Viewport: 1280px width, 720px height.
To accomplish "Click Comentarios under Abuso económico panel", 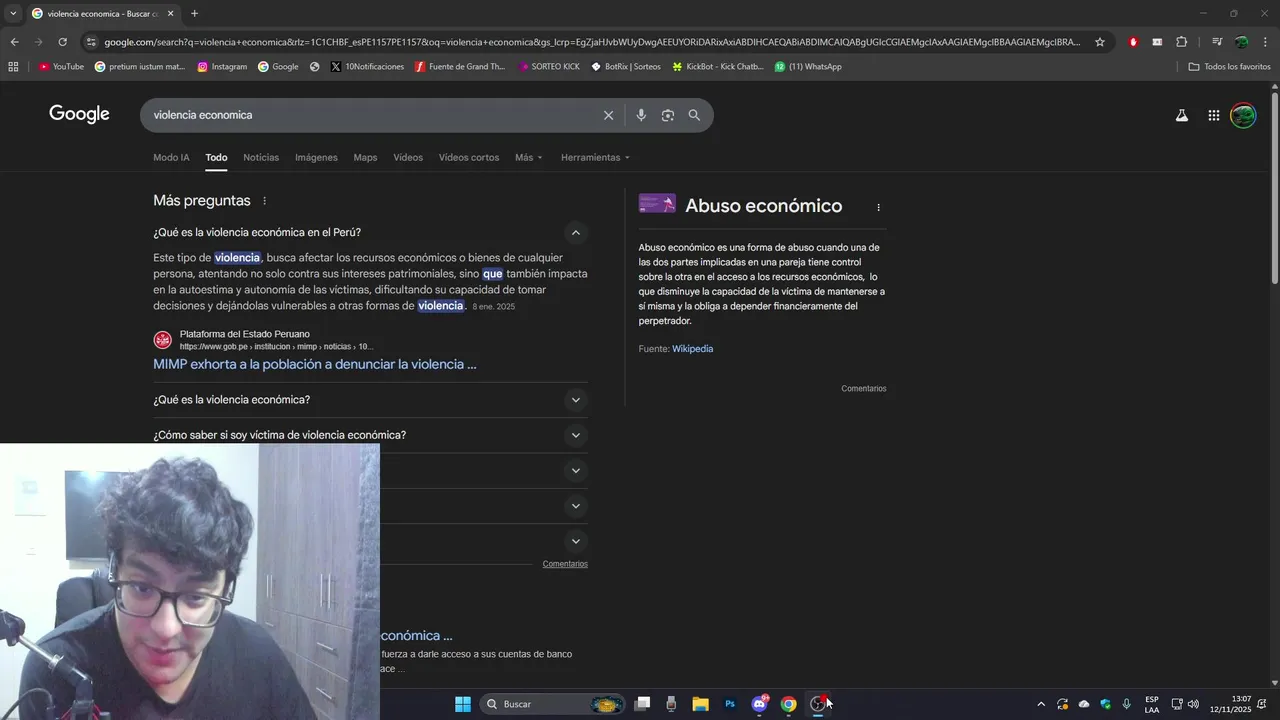I will tap(864, 389).
